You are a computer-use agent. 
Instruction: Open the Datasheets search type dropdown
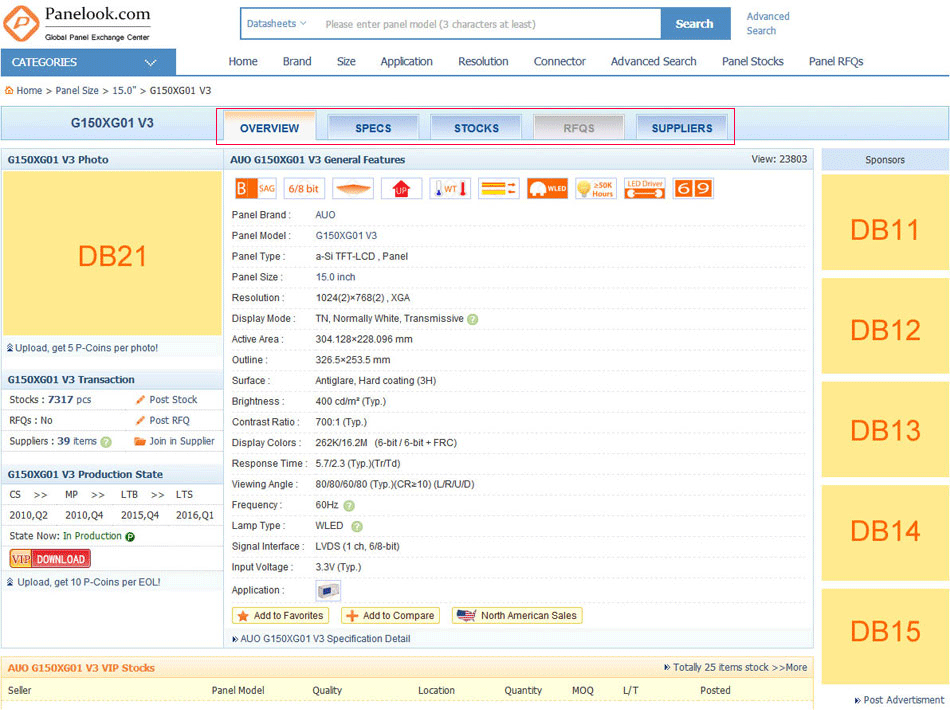tap(277, 24)
